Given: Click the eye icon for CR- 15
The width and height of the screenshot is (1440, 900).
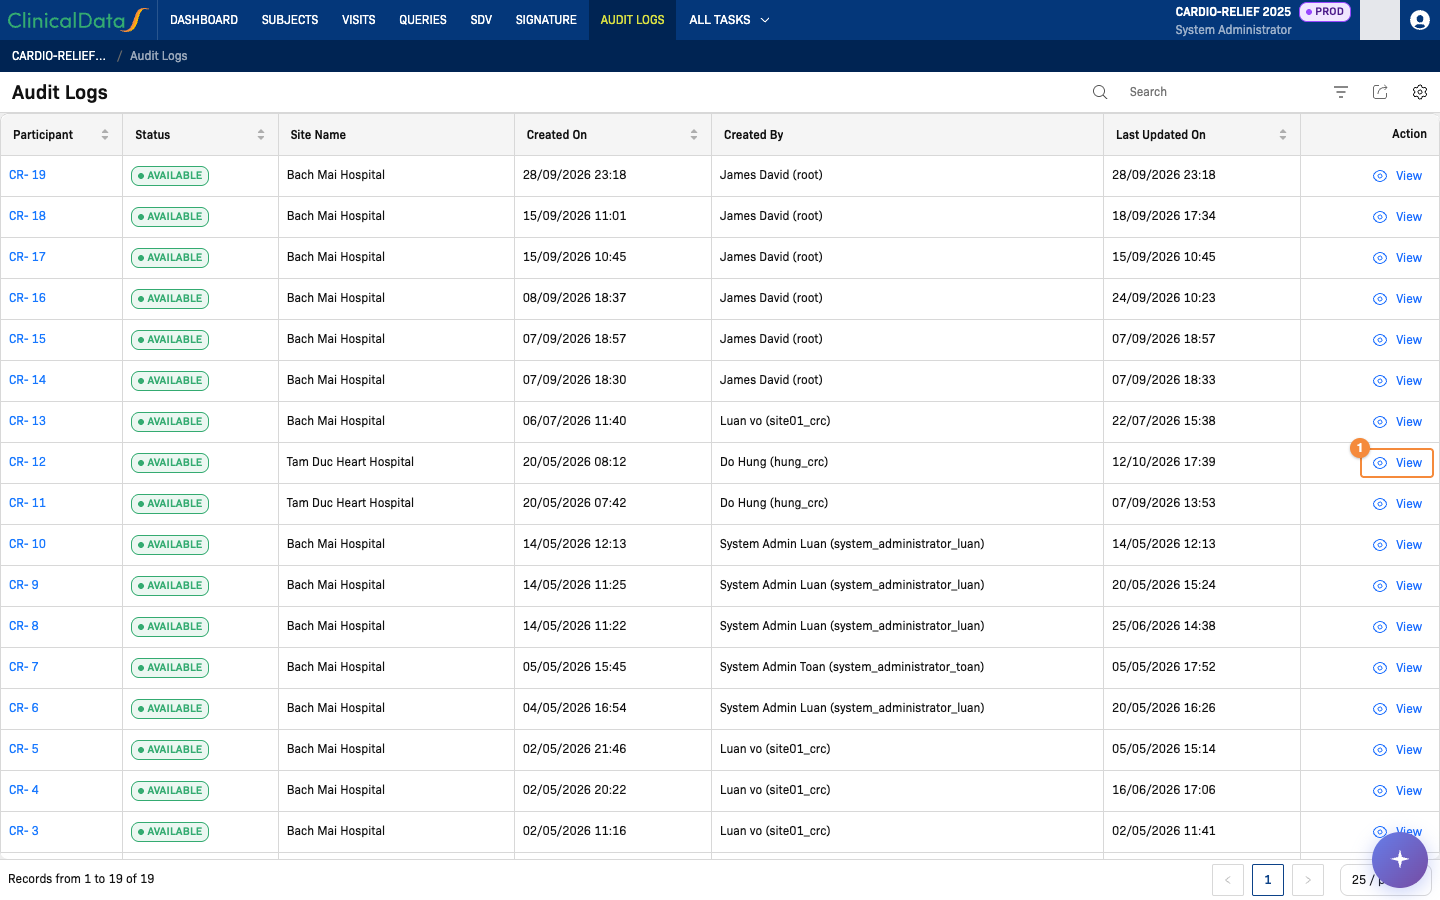Looking at the screenshot, I should pos(1380,340).
